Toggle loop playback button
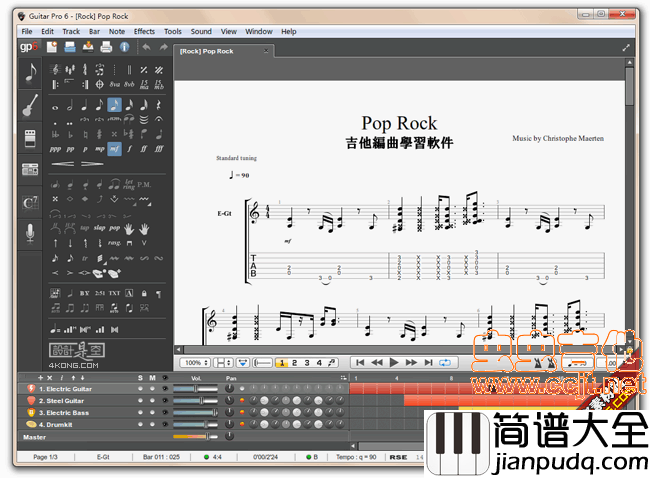Image resolution: width=650 pixels, height=478 pixels. (445, 363)
